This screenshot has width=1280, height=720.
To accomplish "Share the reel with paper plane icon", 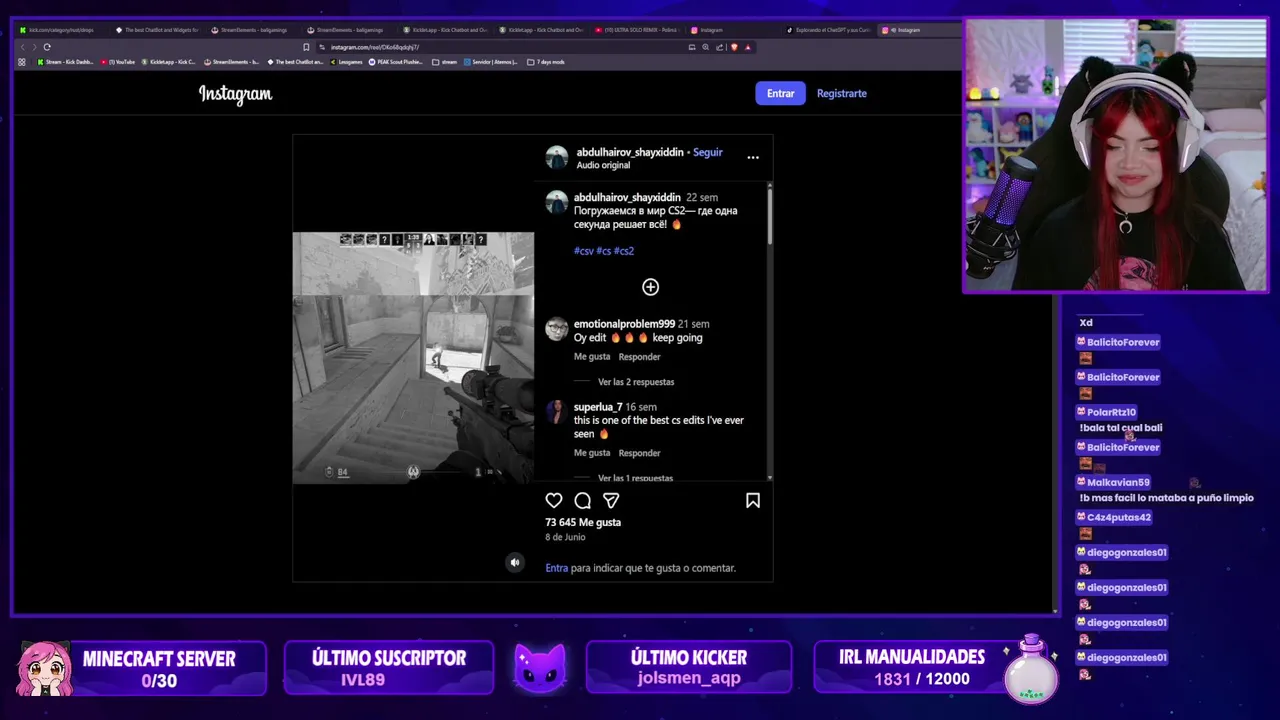I will click(x=611, y=500).
